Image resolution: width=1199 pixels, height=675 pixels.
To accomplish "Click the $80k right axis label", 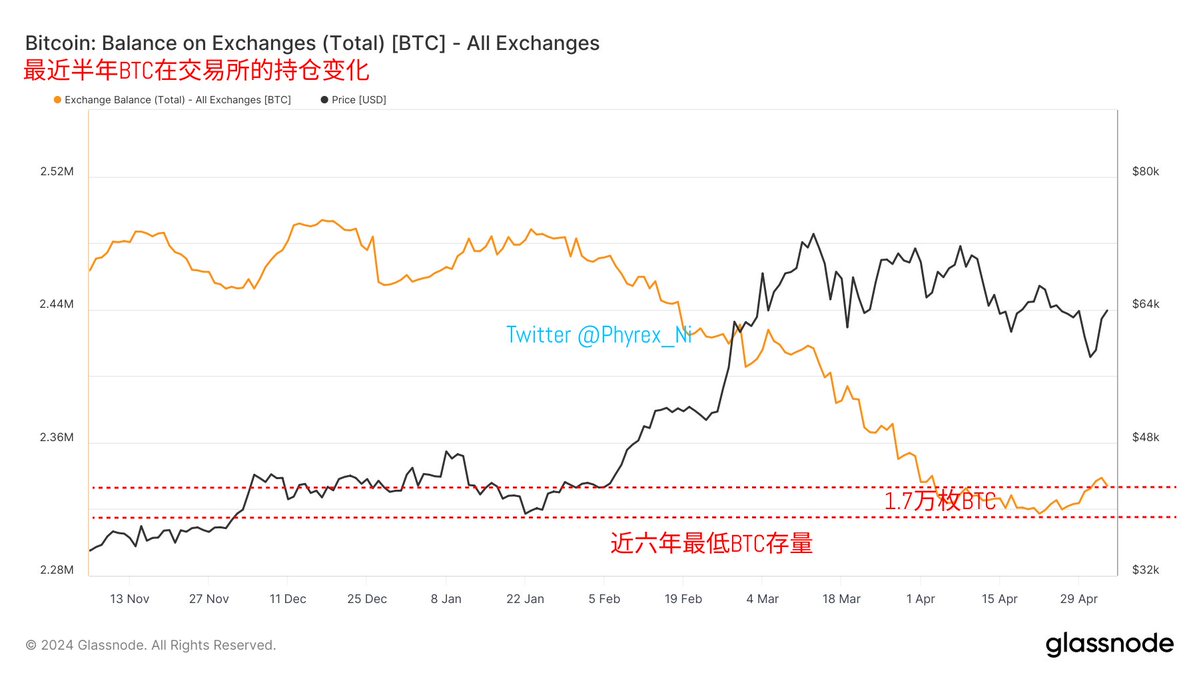I will click(1145, 172).
